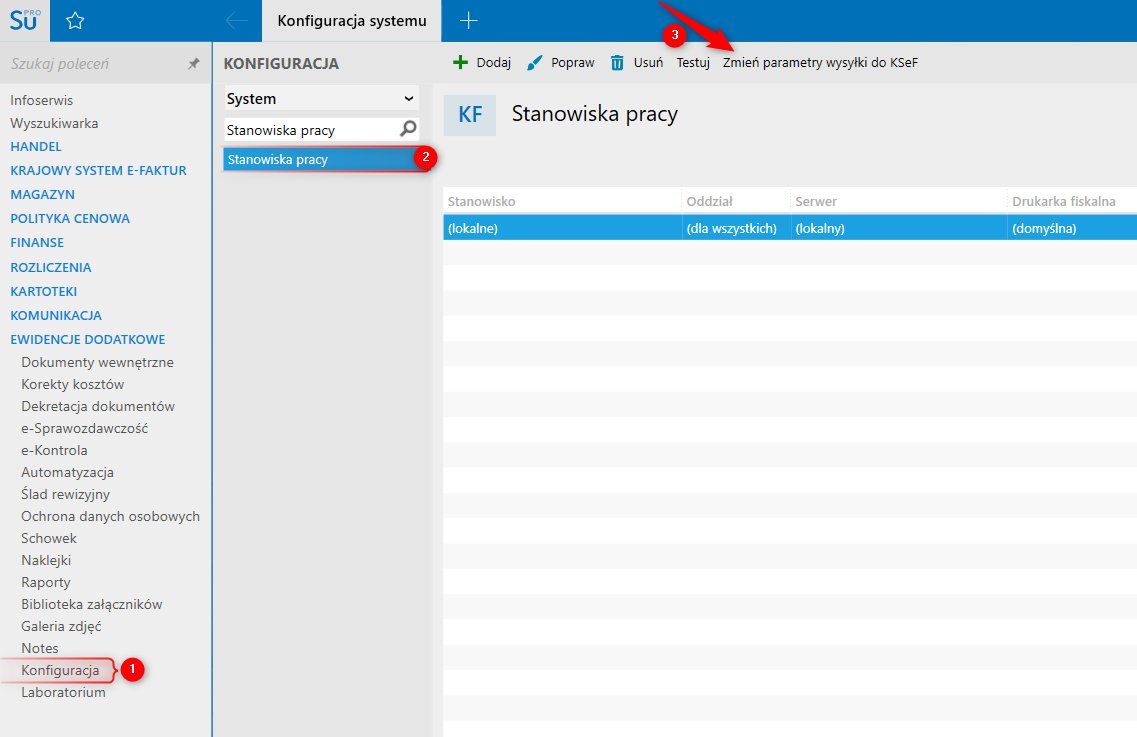Switch to the Konfiguracja systemu tab
This screenshot has width=1137, height=737.
pyautogui.click(x=352, y=20)
